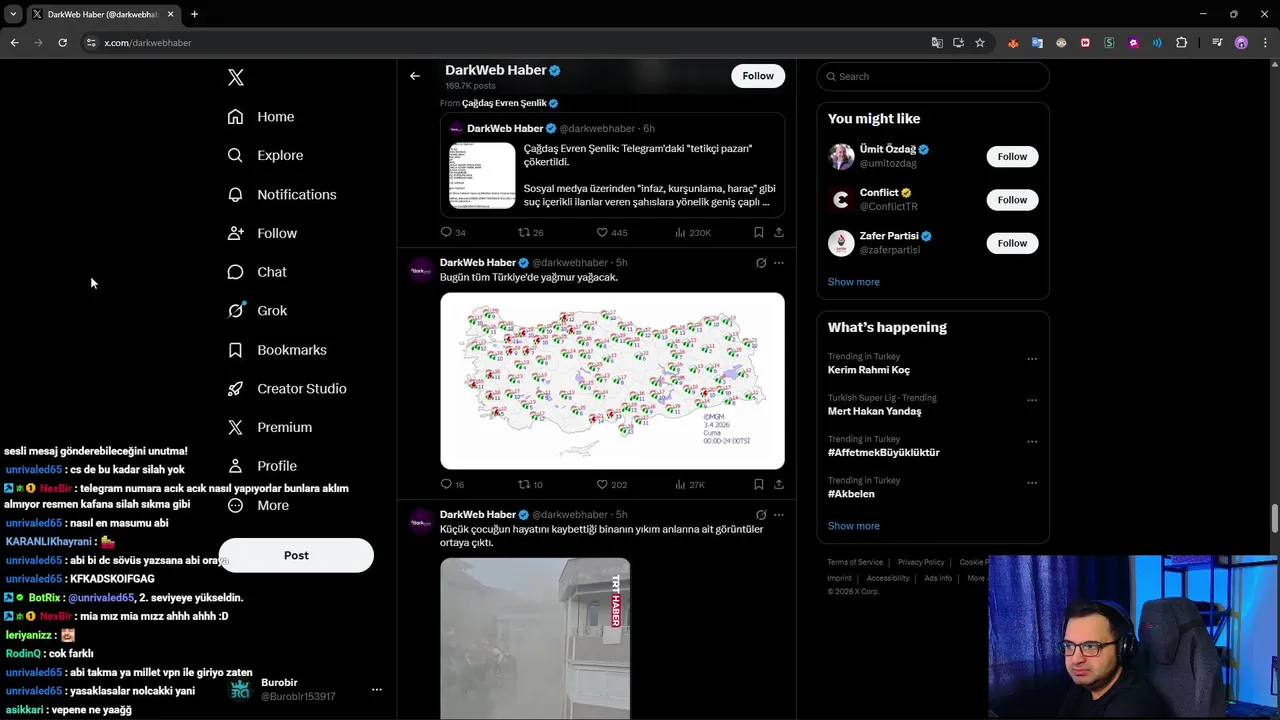Open the quoted DarkWeb Haber post card
The image size is (1280, 720).
pyautogui.click(x=612, y=164)
